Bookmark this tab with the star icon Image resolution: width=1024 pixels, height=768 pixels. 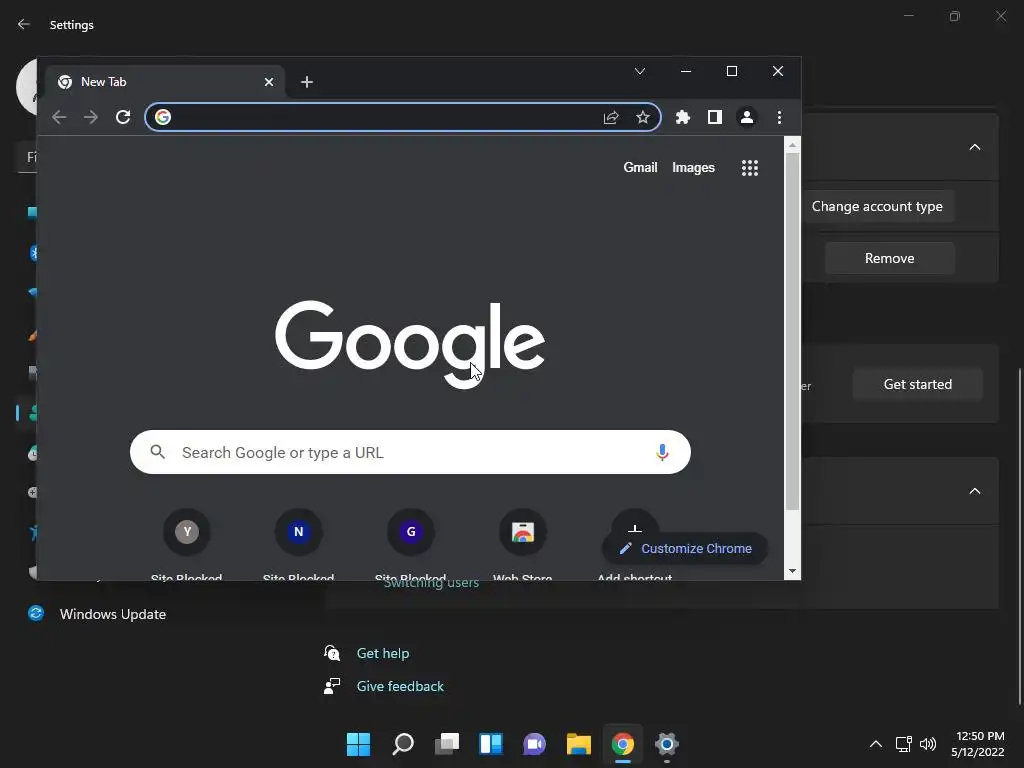coord(643,117)
